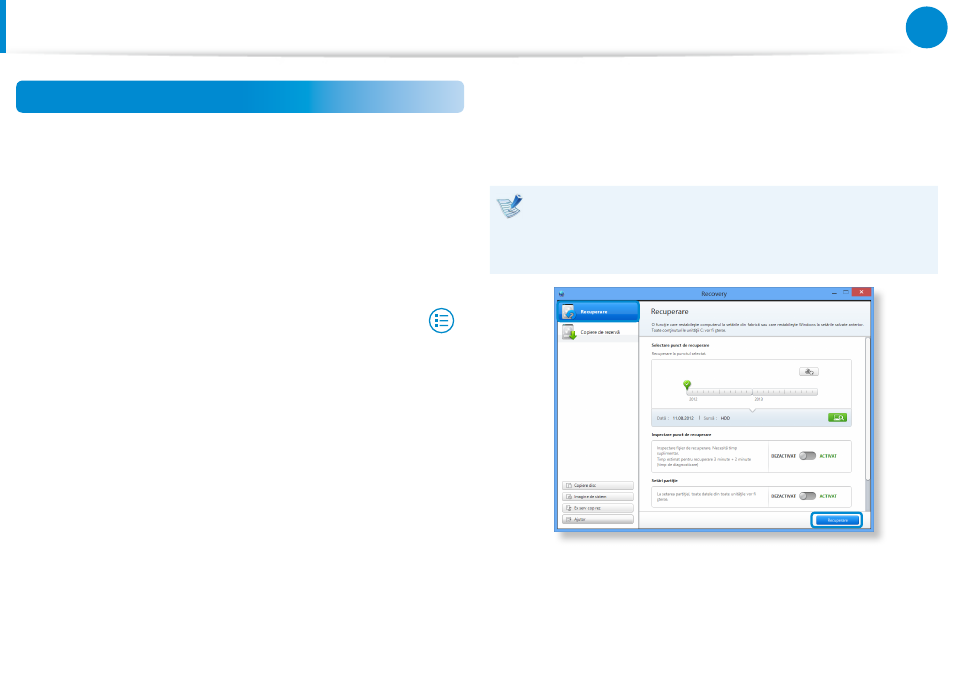Image resolution: width=954 pixels, height=677 pixels.
Task: Click the hand pointer button above the timeline
Action: [809, 372]
